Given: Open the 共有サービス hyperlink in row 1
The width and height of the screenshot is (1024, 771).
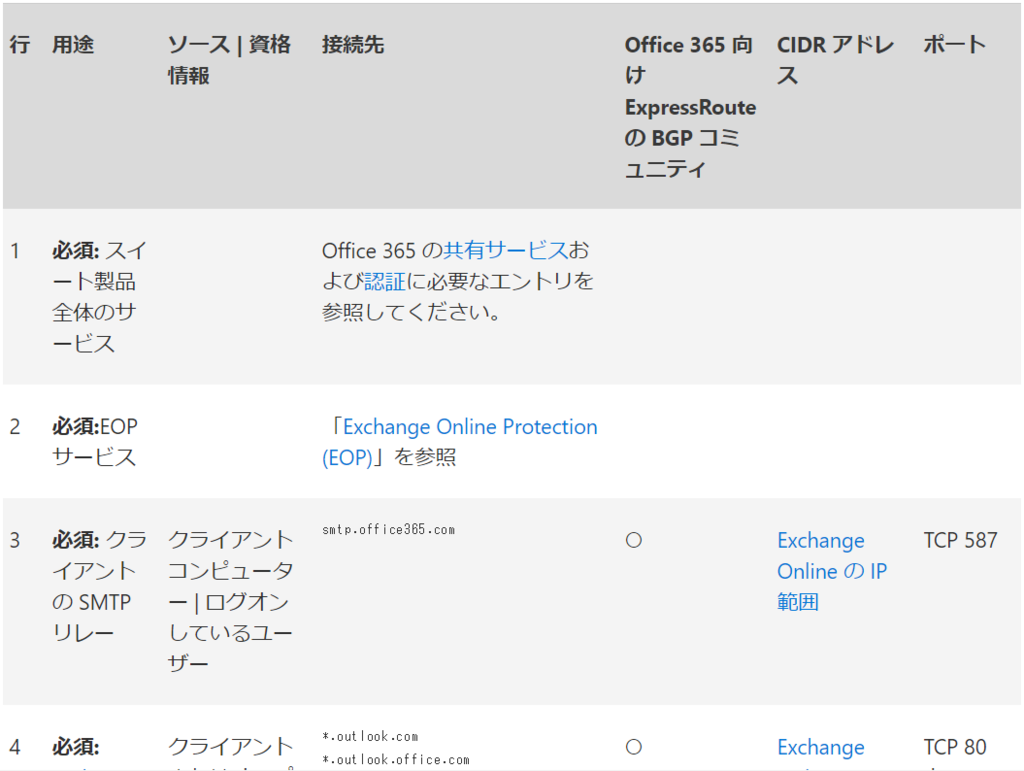Looking at the screenshot, I should pyautogui.click(x=506, y=251).
